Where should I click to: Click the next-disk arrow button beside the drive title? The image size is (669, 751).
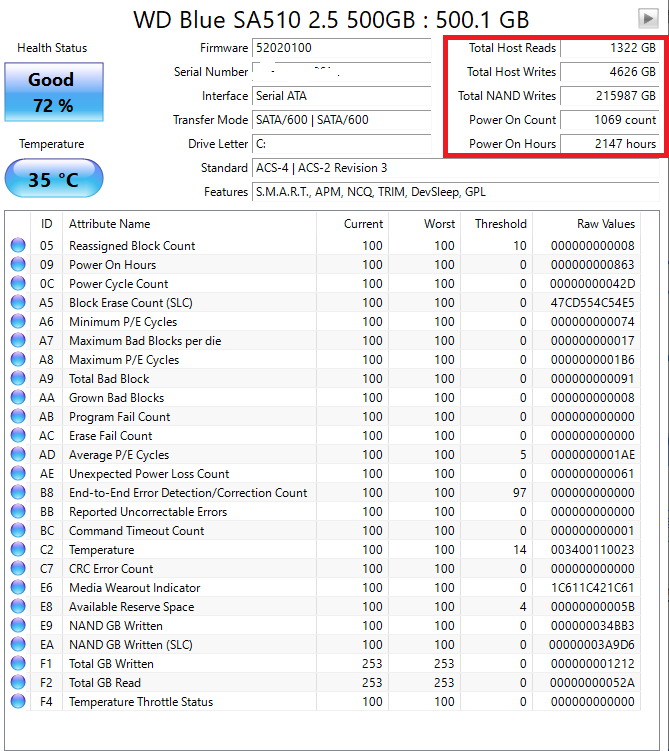coord(648,19)
